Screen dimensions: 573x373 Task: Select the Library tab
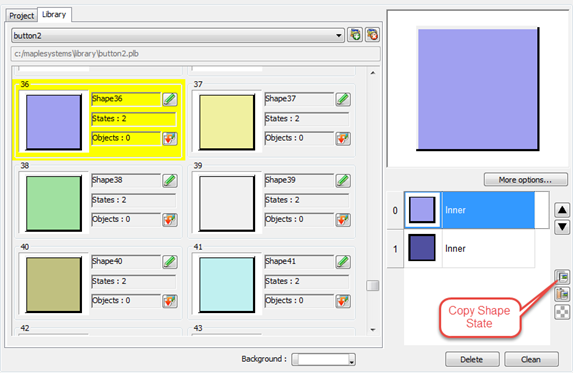(54, 15)
